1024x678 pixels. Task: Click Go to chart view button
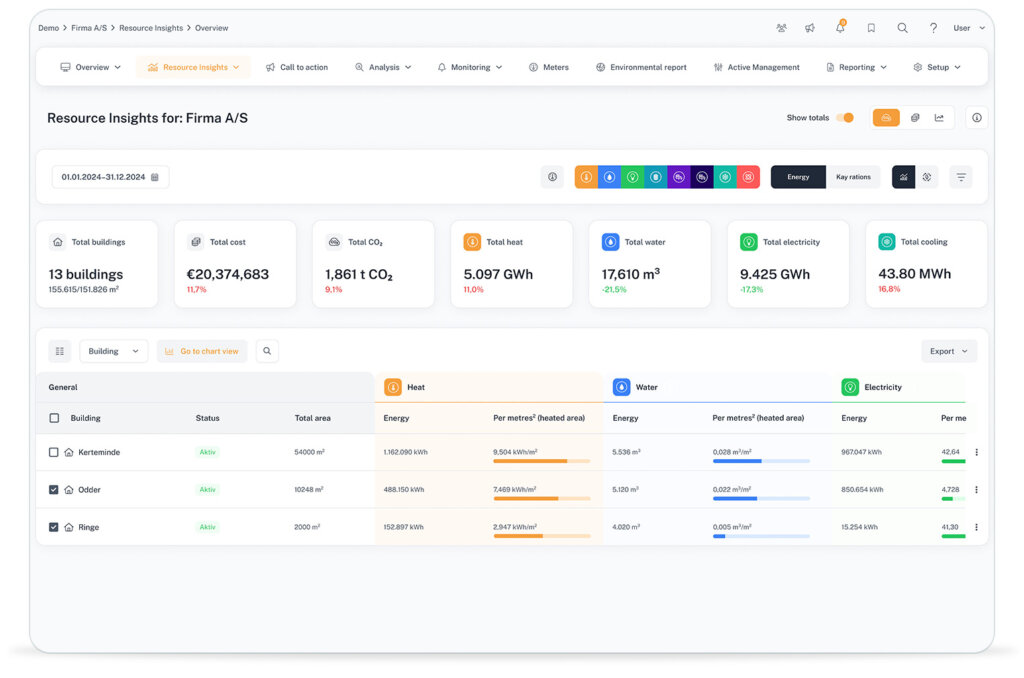click(x=202, y=351)
